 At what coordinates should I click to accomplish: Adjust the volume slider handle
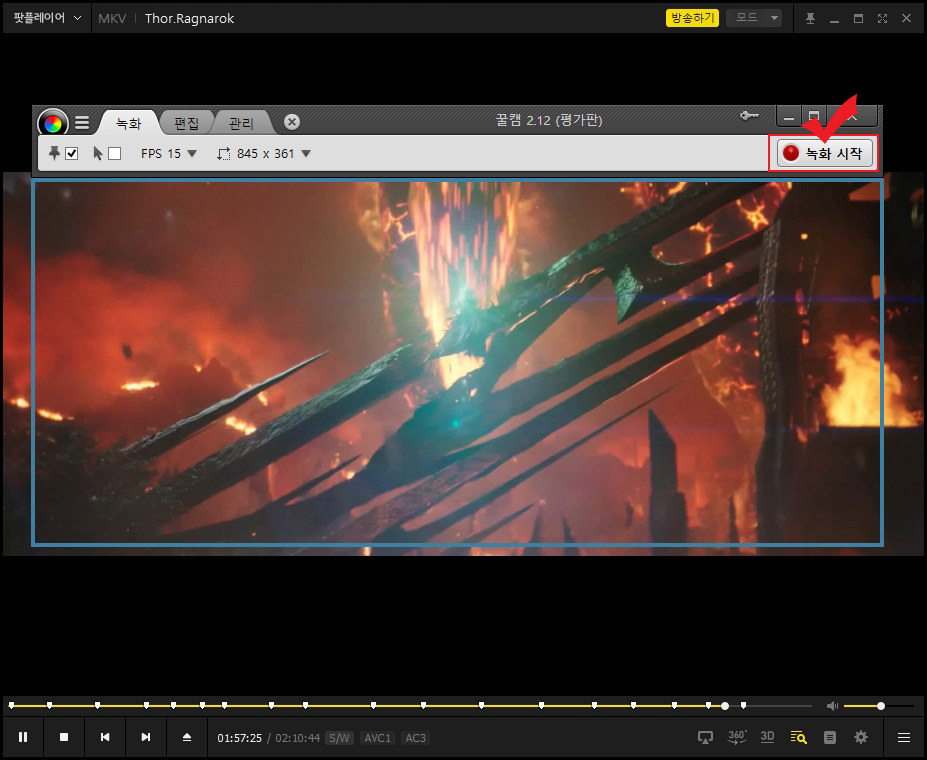(x=881, y=706)
